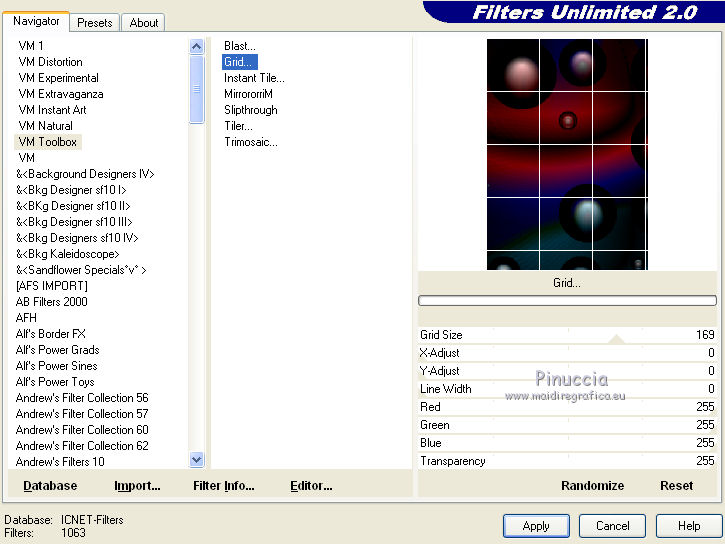Click the grid filter preview image
The image size is (725, 544).
pyautogui.click(x=566, y=154)
